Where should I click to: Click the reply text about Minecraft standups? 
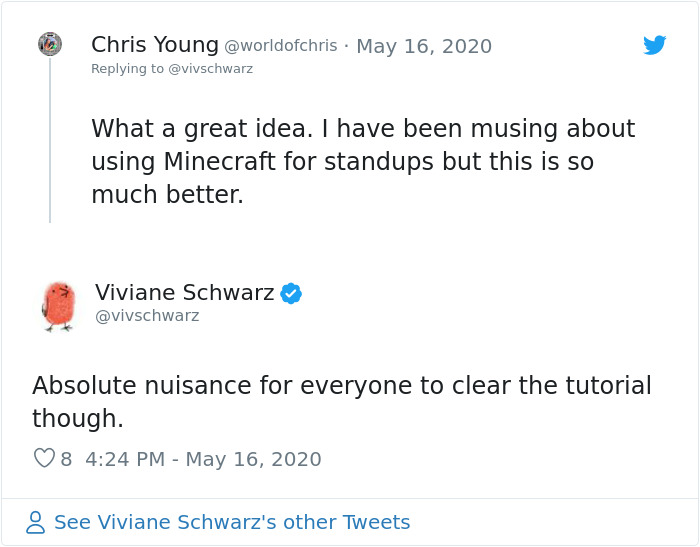click(x=360, y=161)
